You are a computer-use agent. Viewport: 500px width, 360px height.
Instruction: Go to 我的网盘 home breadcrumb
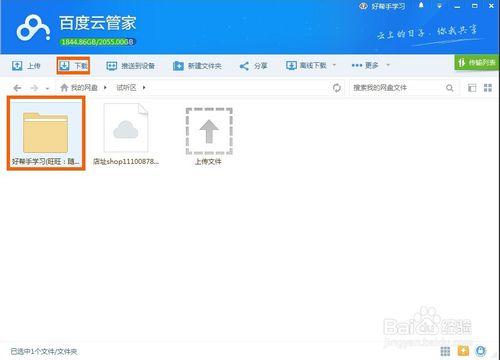pos(79,88)
